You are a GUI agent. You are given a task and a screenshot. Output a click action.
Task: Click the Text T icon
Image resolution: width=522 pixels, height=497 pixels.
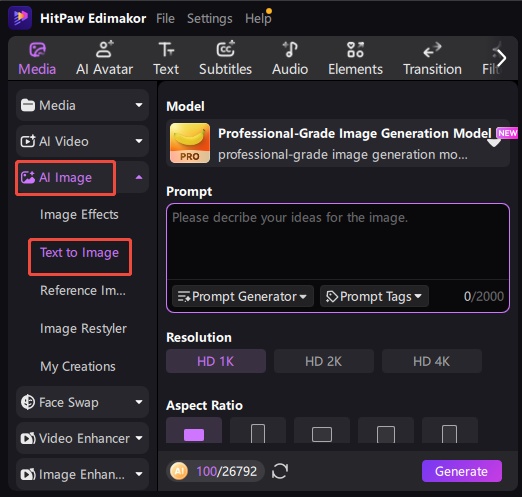coord(166,49)
